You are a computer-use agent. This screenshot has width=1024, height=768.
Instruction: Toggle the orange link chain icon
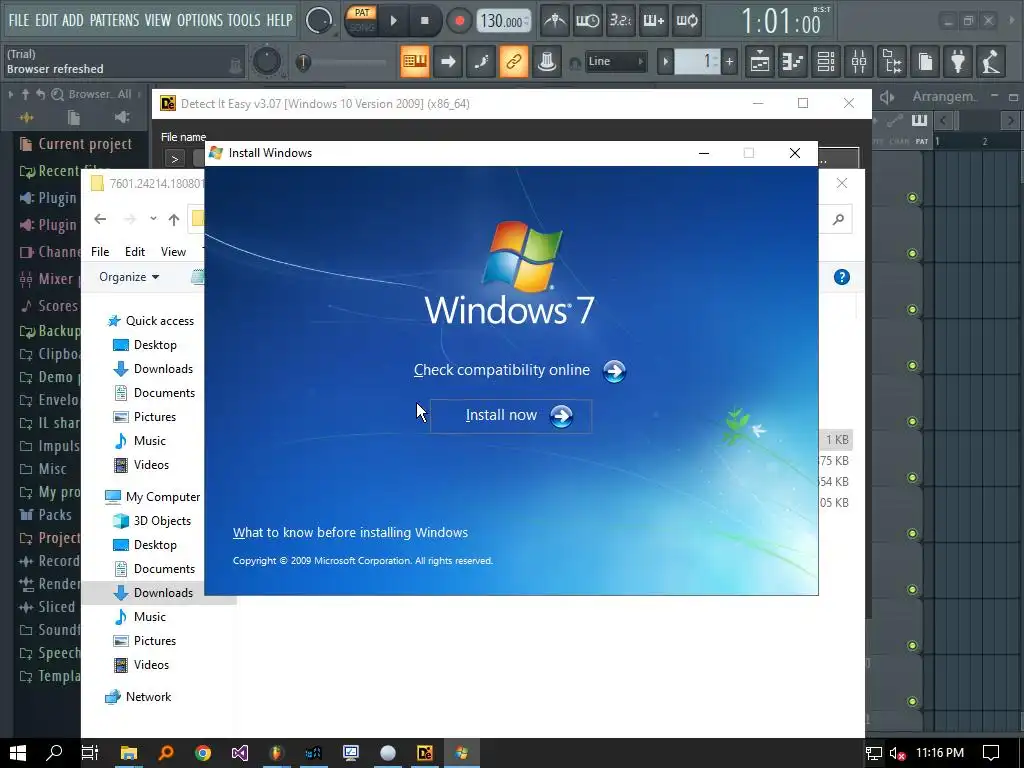(514, 62)
